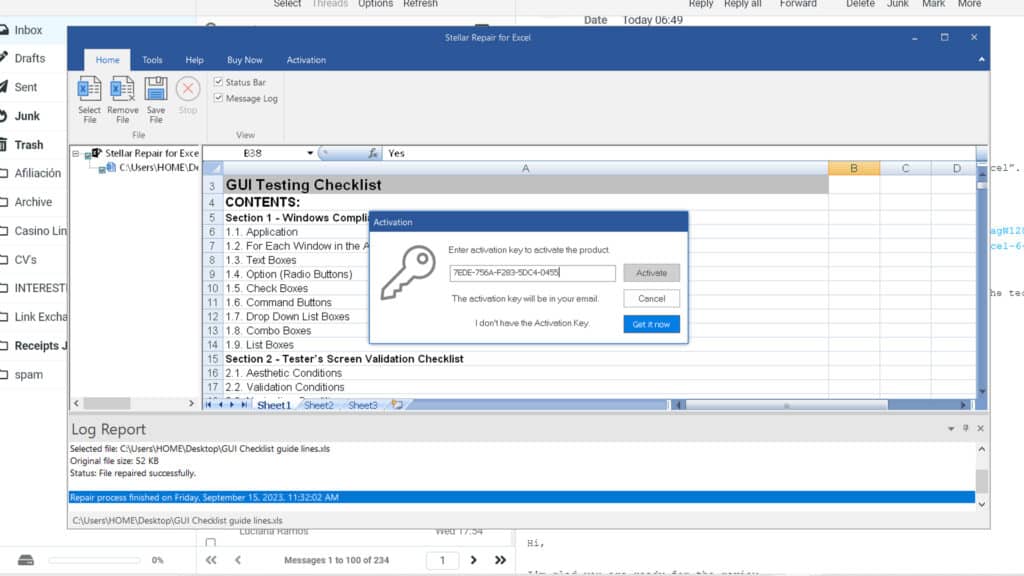
Task: Click the Save File icon
Action: click(155, 89)
